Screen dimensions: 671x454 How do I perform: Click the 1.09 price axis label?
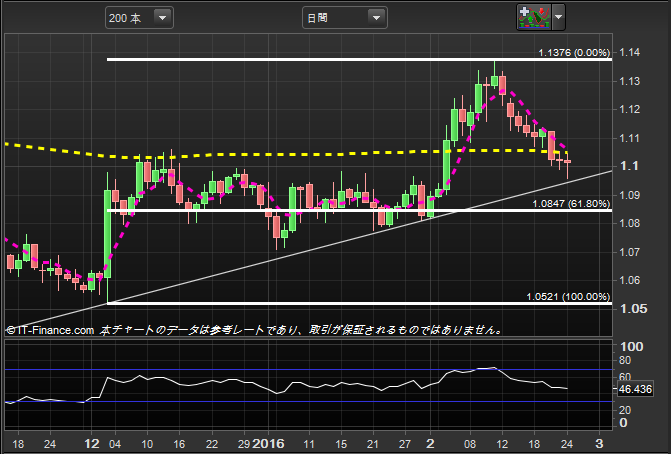(x=629, y=195)
